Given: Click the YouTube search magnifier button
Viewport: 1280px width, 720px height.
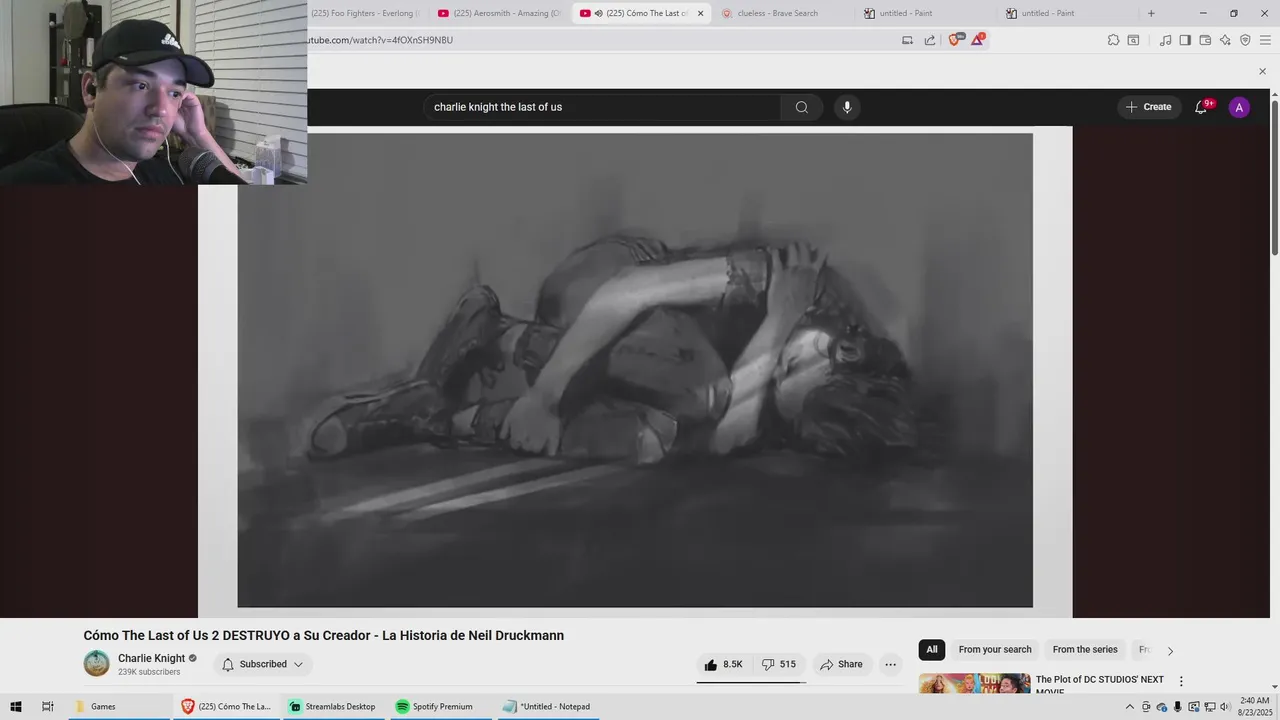Looking at the screenshot, I should pos(802,107).
